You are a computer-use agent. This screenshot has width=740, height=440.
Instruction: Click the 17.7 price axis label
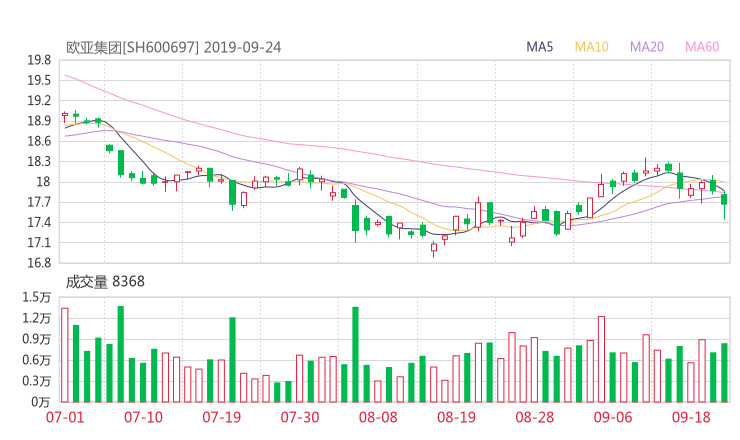pos(39,203)
